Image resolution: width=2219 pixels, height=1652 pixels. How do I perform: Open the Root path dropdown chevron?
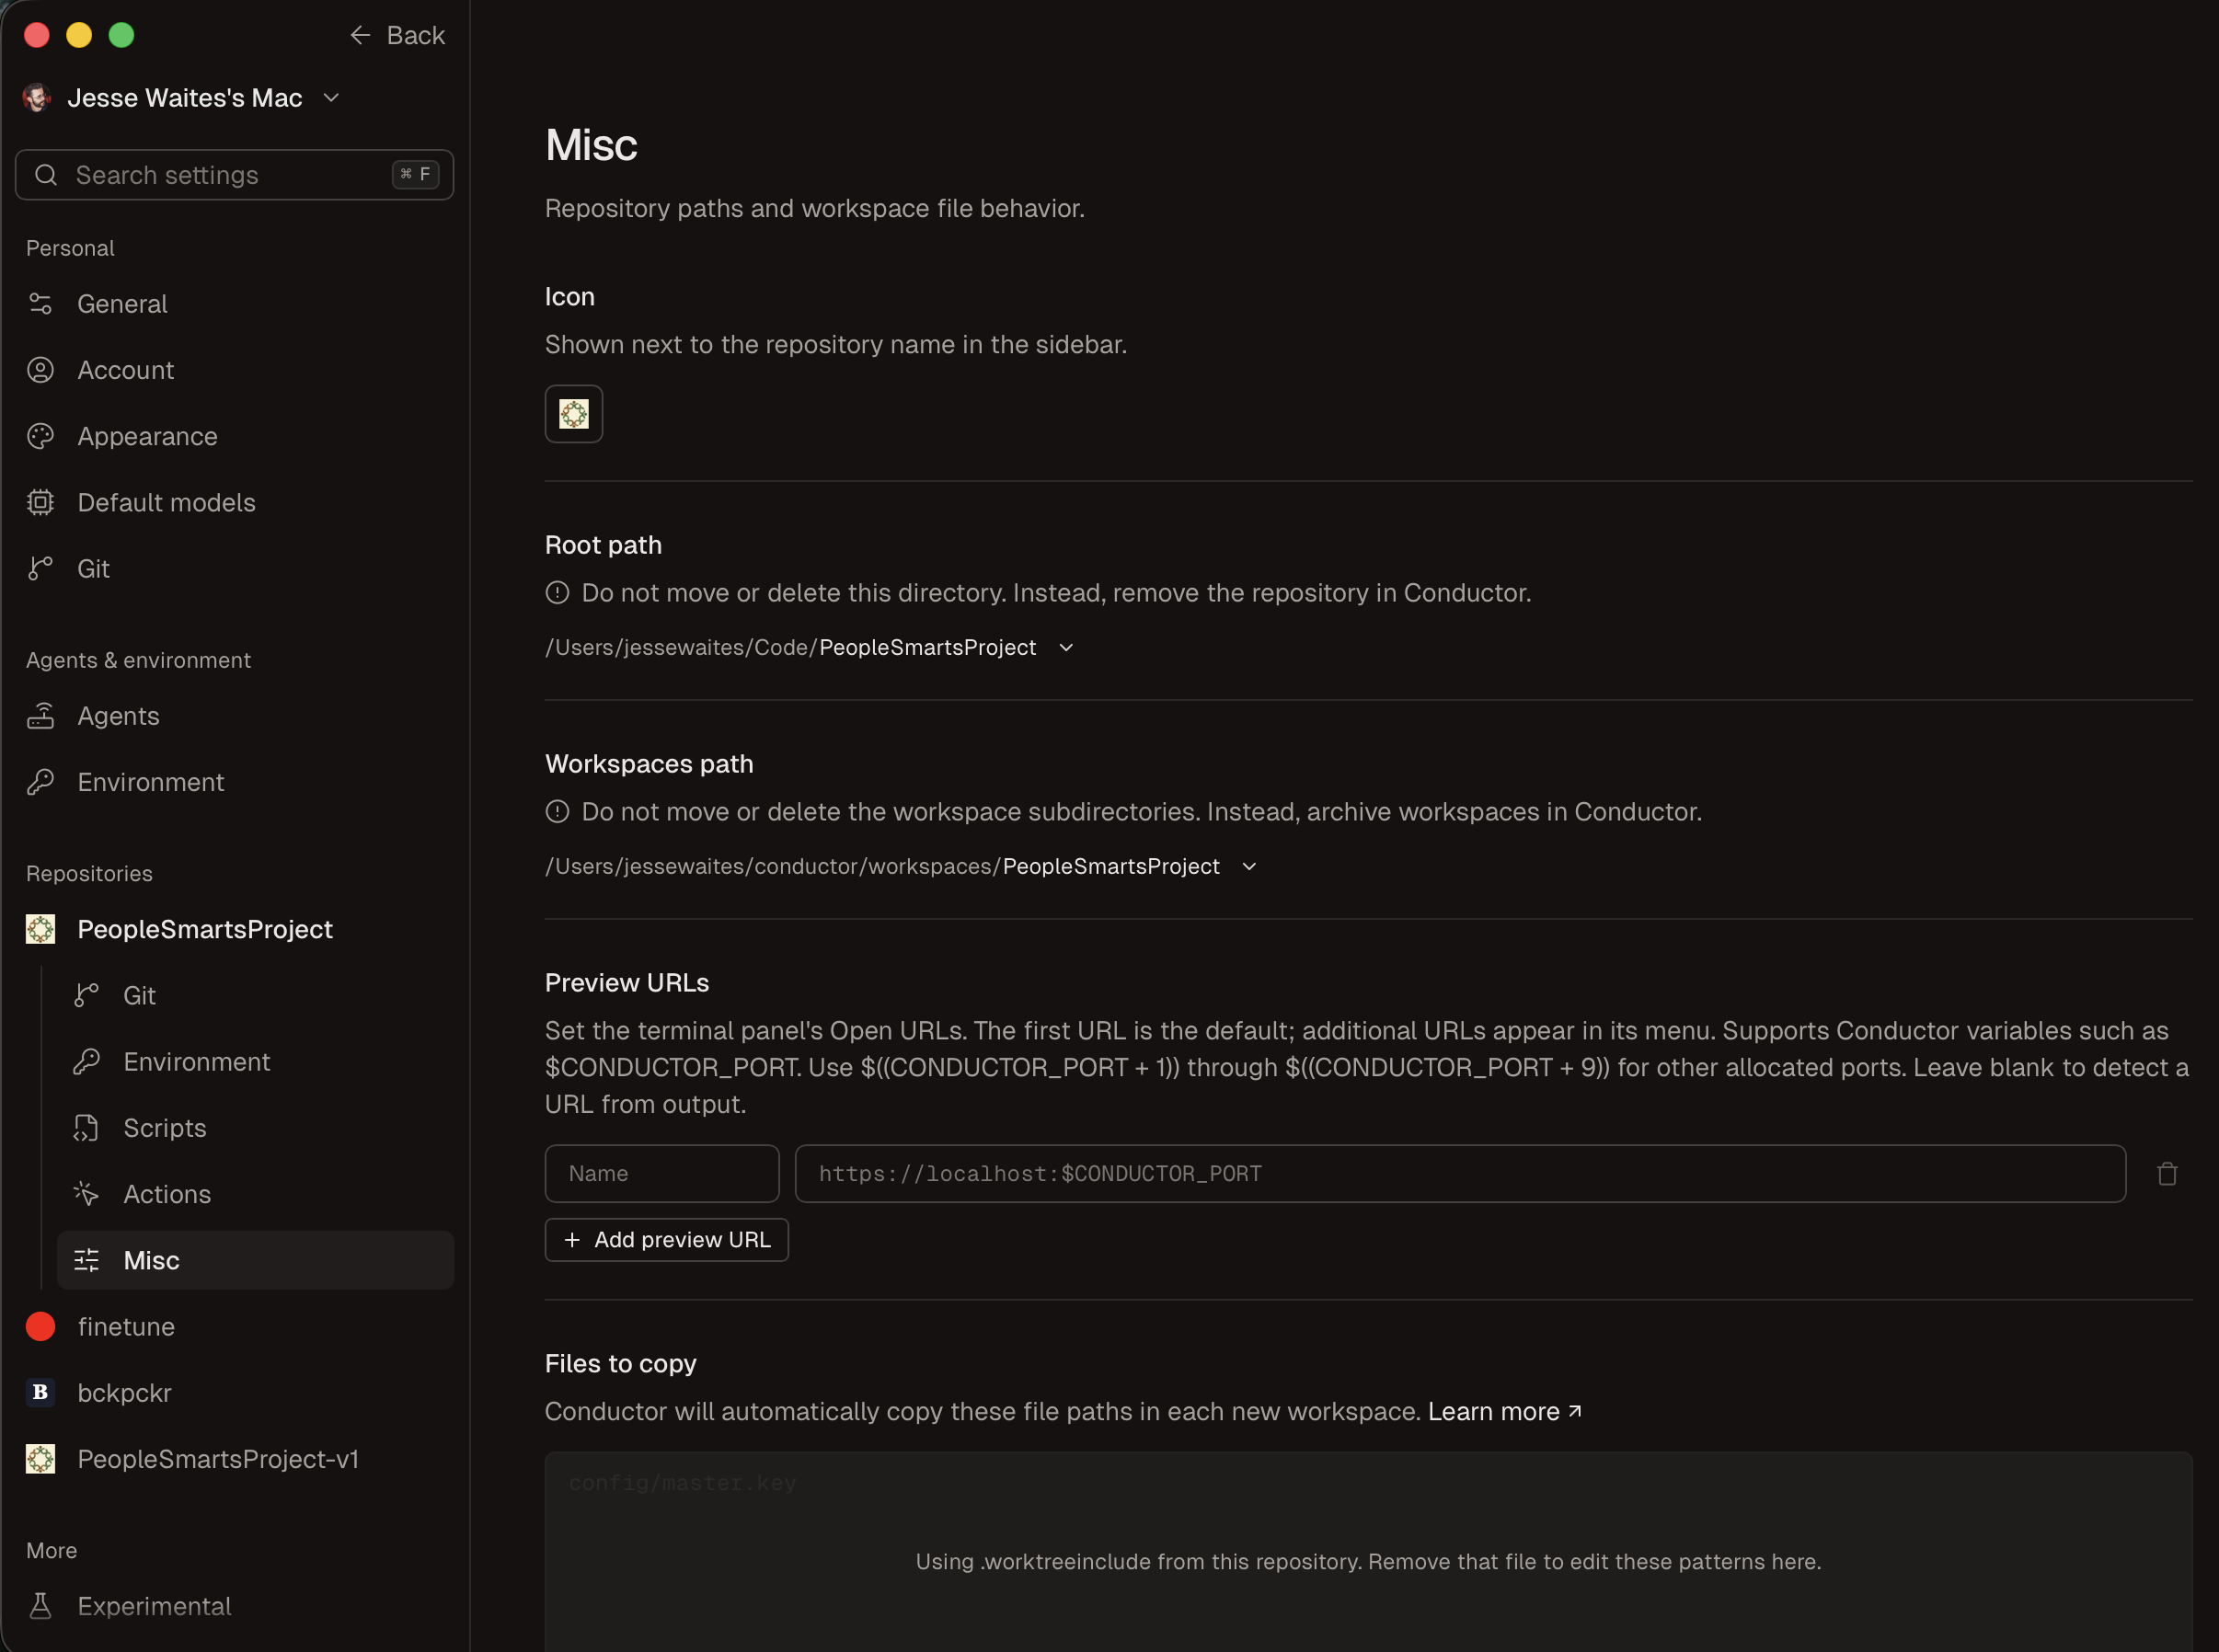[x=1066, y=648]
